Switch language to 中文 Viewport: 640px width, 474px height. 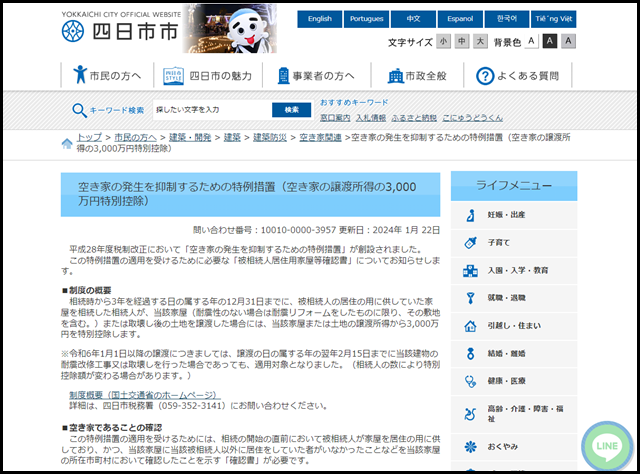point(413,19)
